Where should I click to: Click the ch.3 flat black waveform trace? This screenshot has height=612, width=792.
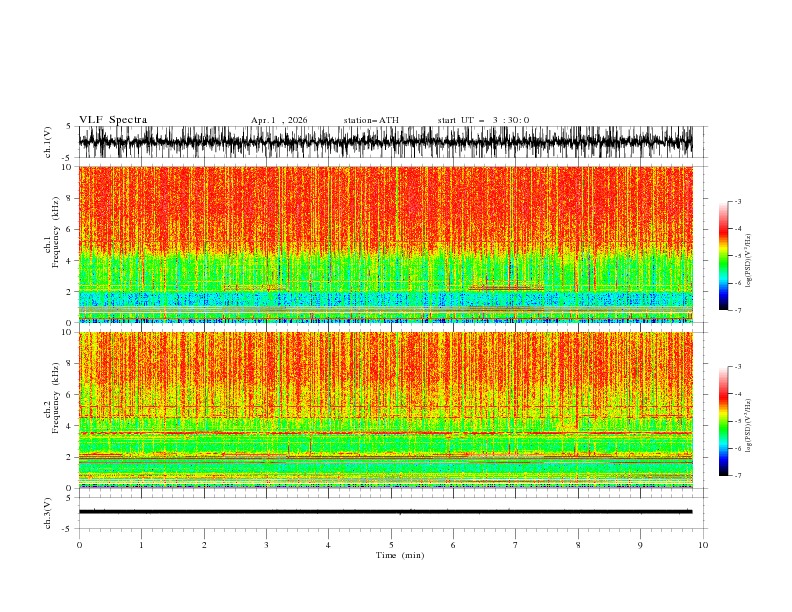tap(385, 512)
